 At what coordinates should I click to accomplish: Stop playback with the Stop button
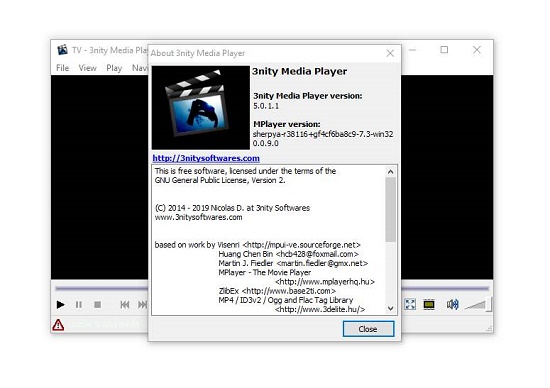pyautogui.click(x=98, y=305)
